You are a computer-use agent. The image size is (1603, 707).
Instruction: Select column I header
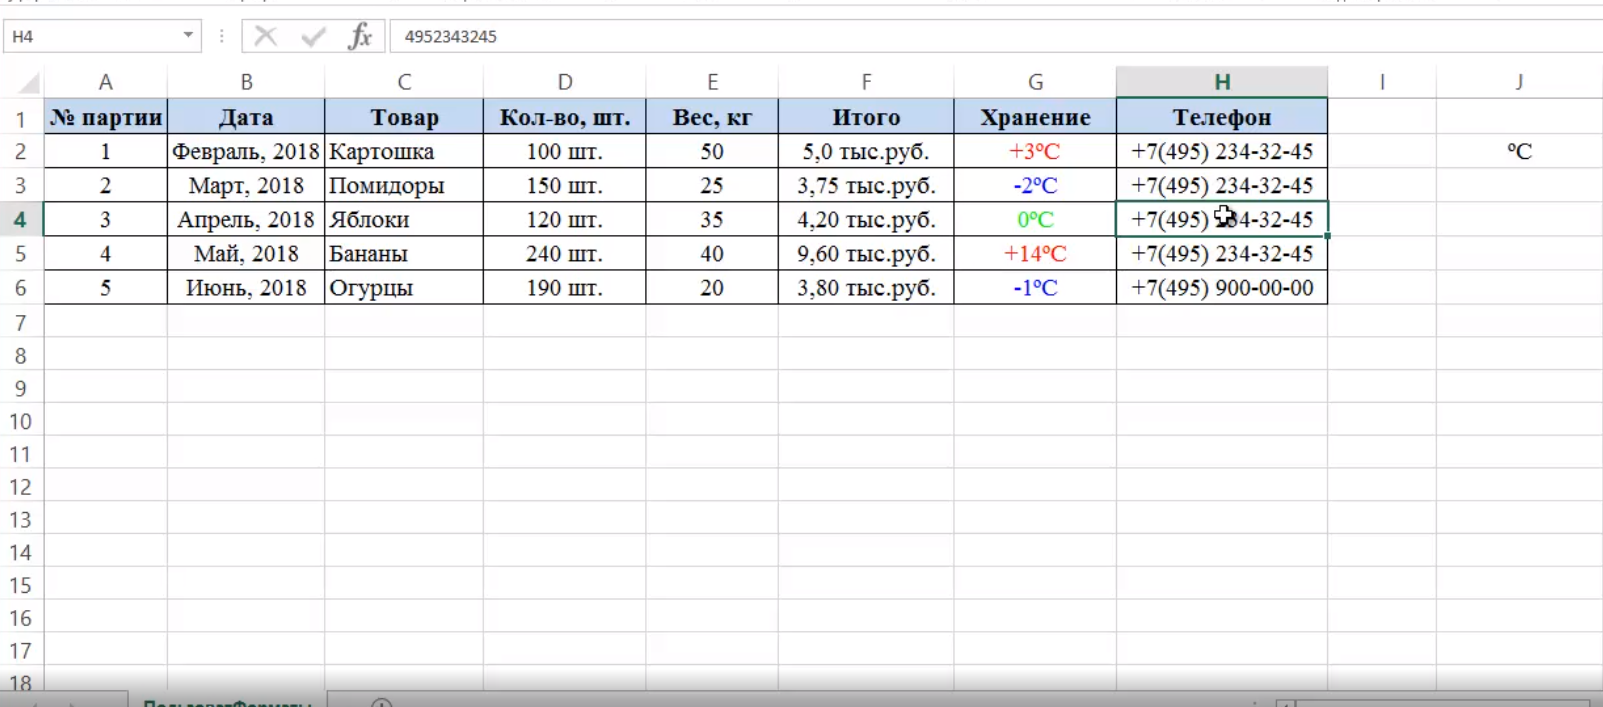point(1382,82)
